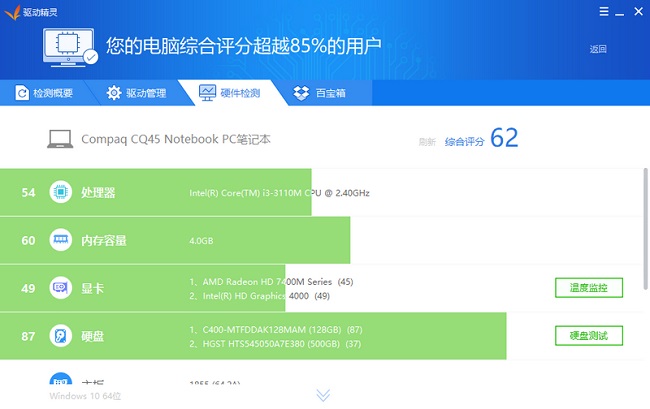This screenshot has height=409, width=650.
Task: Click the 硬件检测 monitor chart icon
Action: [207, 93]
